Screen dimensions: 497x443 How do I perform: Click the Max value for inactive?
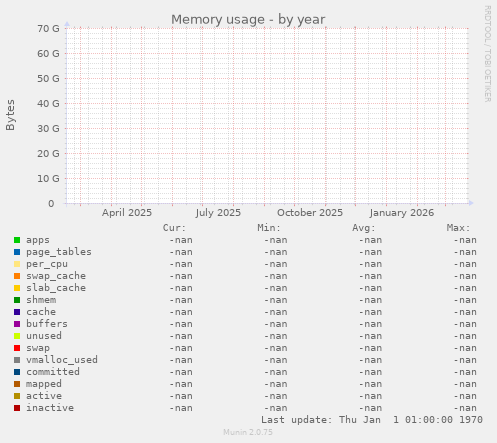tap(465, 408)
